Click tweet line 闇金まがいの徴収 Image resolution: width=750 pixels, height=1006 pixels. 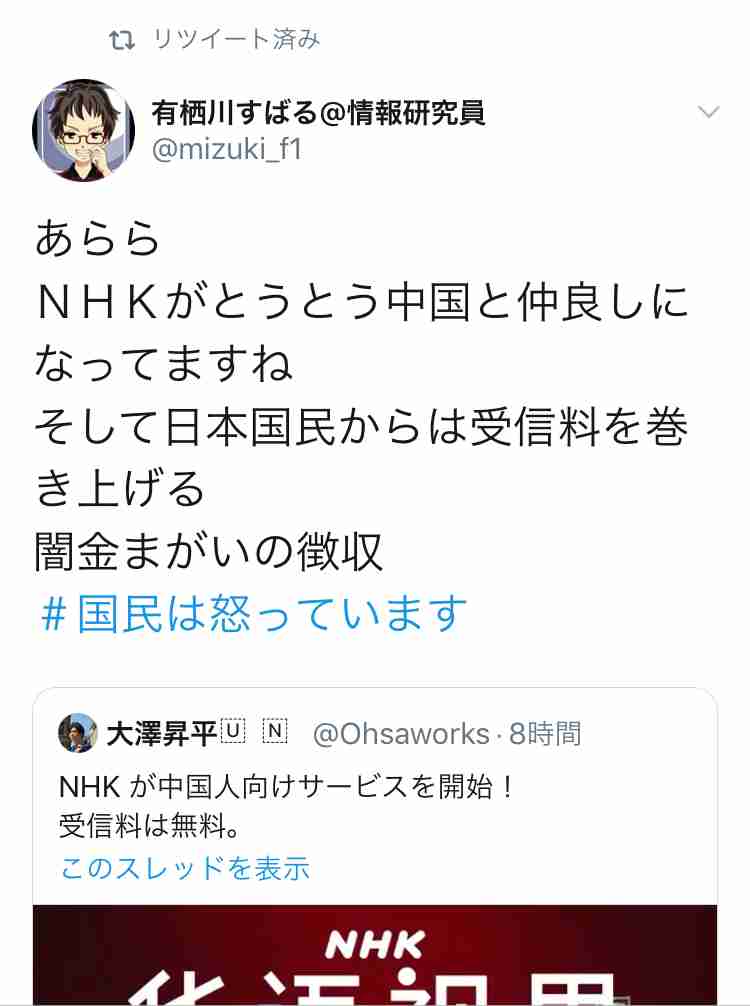208,551
